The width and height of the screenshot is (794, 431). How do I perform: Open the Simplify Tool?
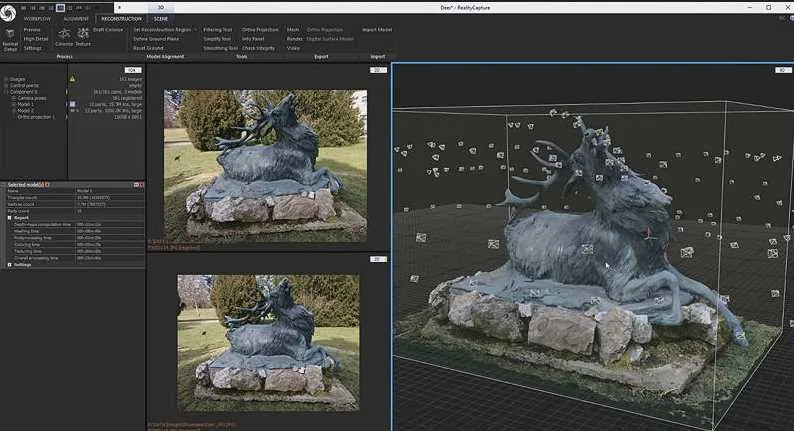click(217, 39)
